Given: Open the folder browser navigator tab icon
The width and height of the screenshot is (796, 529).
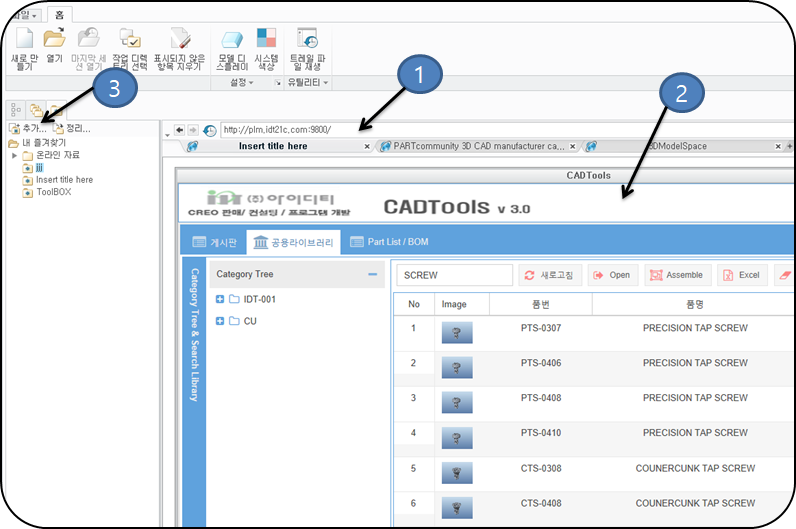Looking at the screenshot, I should (36, 109).
